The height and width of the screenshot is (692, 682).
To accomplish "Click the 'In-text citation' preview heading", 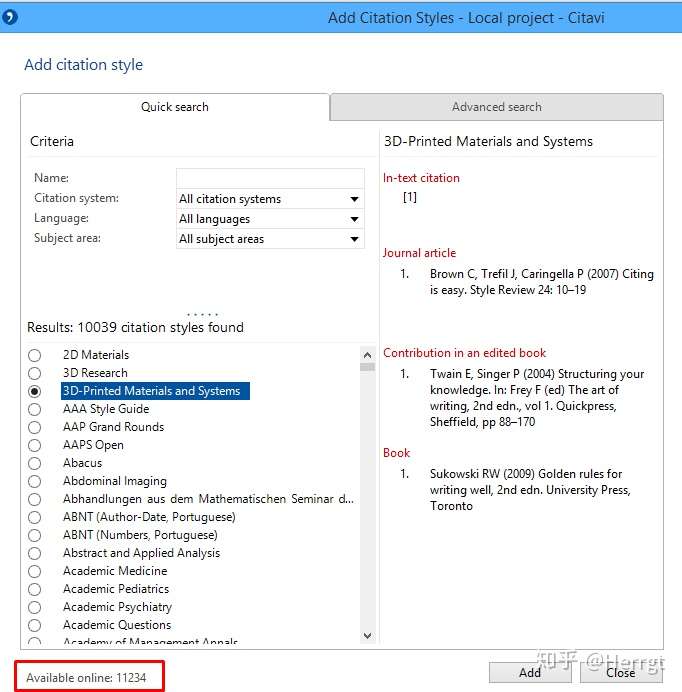I will coord(421,178).
